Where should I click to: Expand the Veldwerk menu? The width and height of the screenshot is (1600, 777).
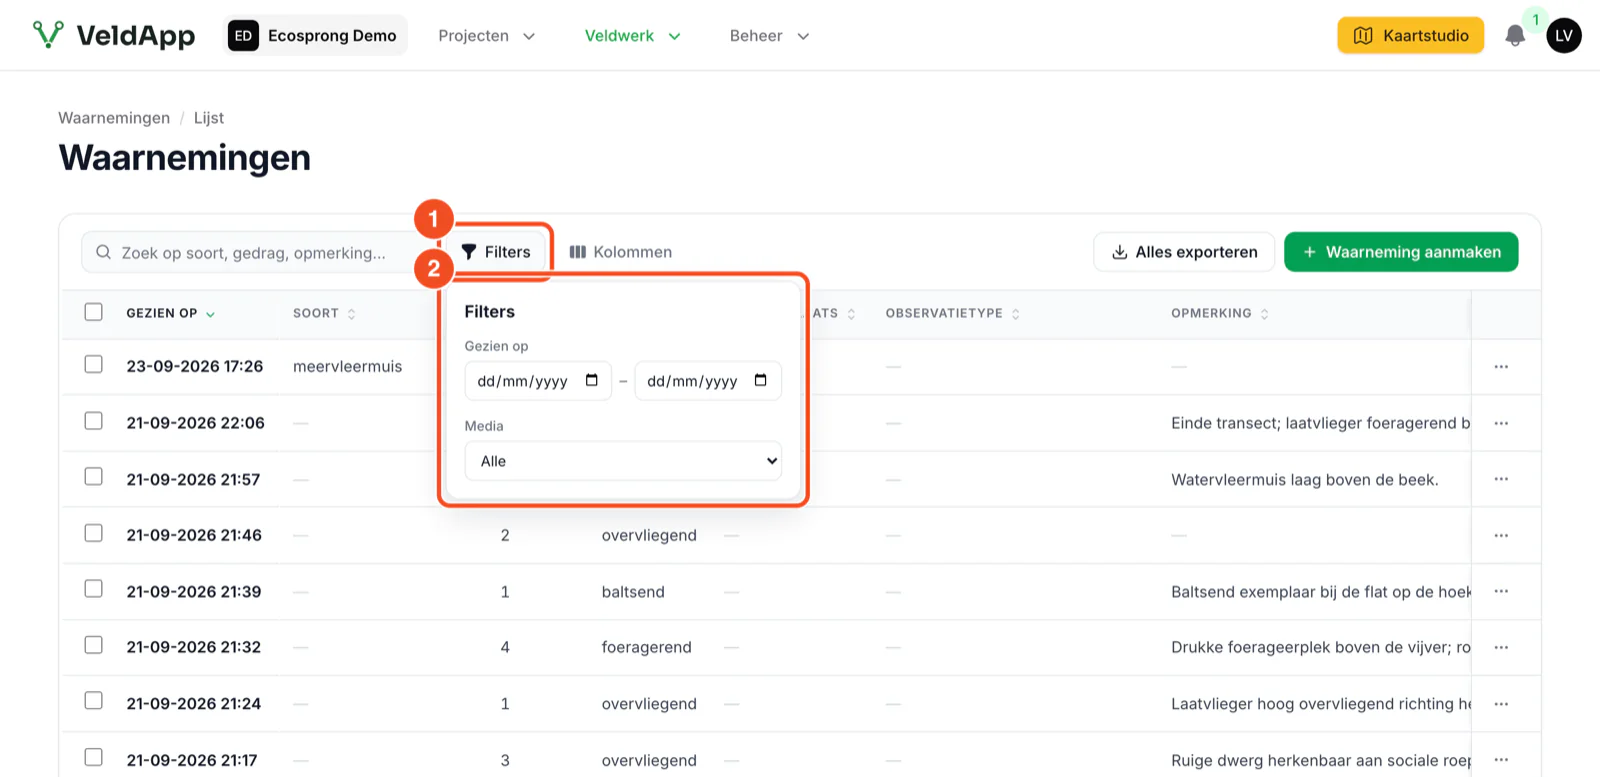[x=633, y=36]
